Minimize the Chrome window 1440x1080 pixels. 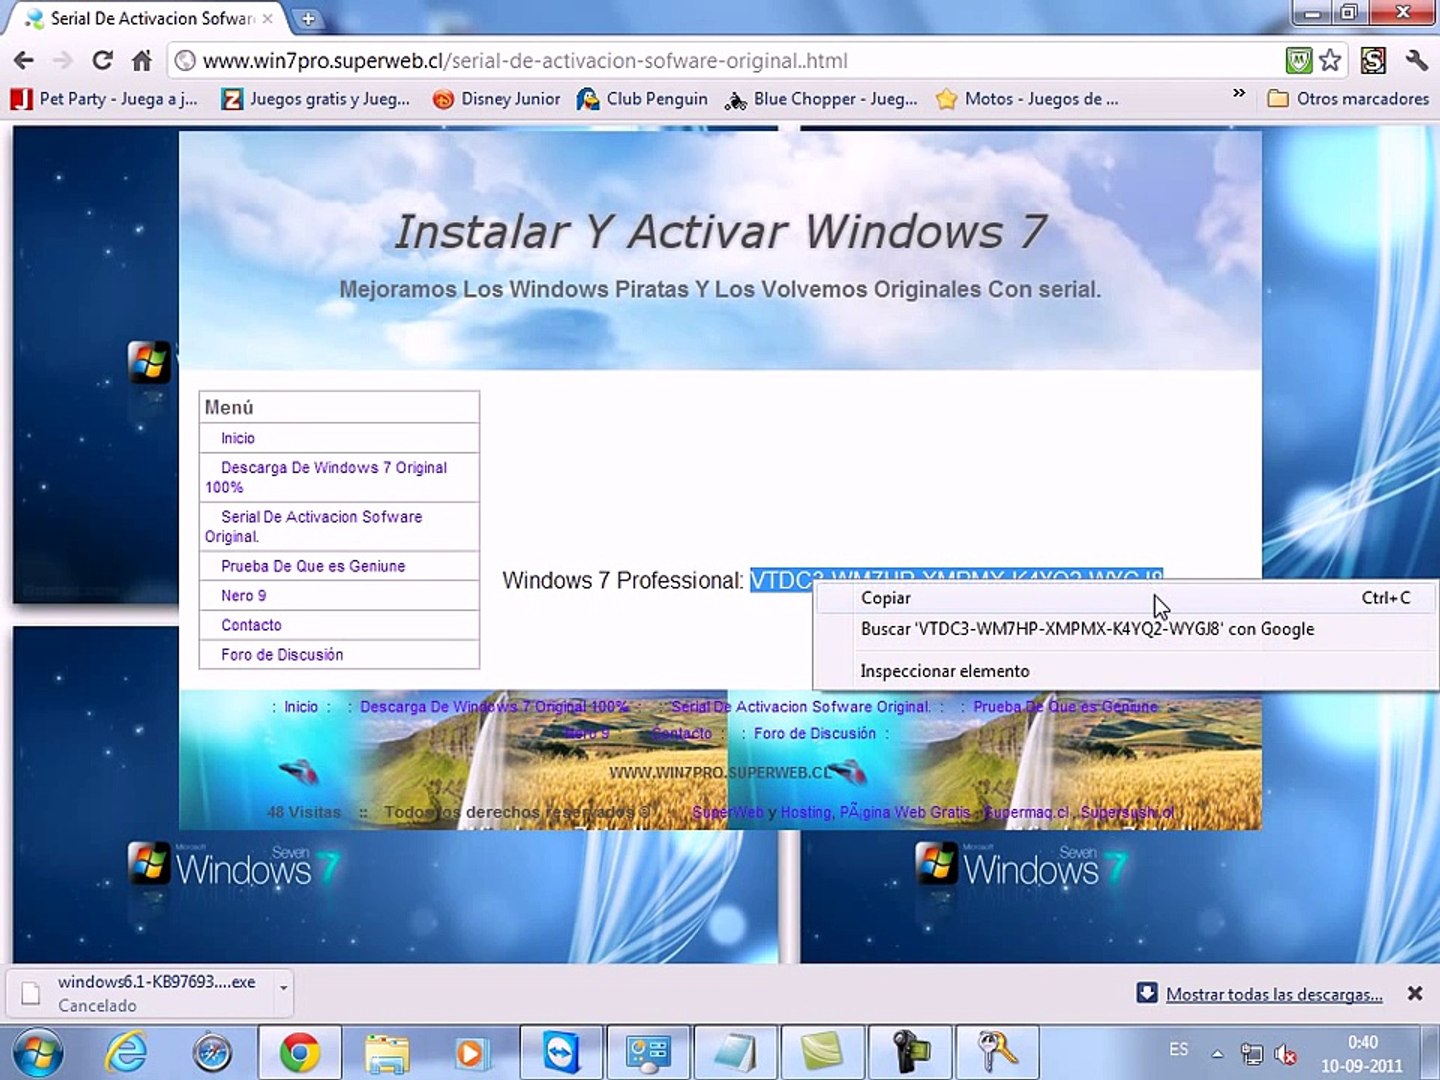(x=1313, y=13)
